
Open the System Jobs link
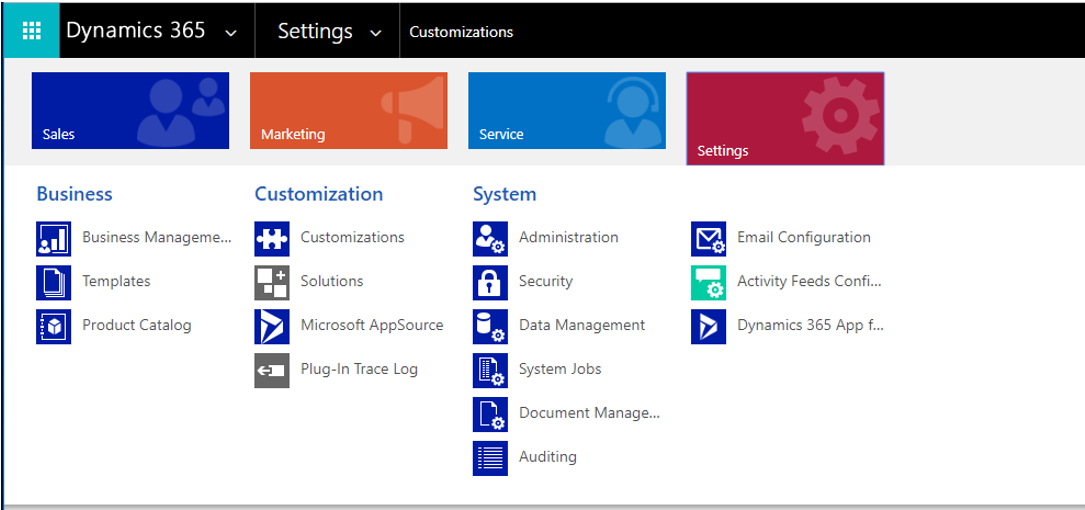click(560, 370)
